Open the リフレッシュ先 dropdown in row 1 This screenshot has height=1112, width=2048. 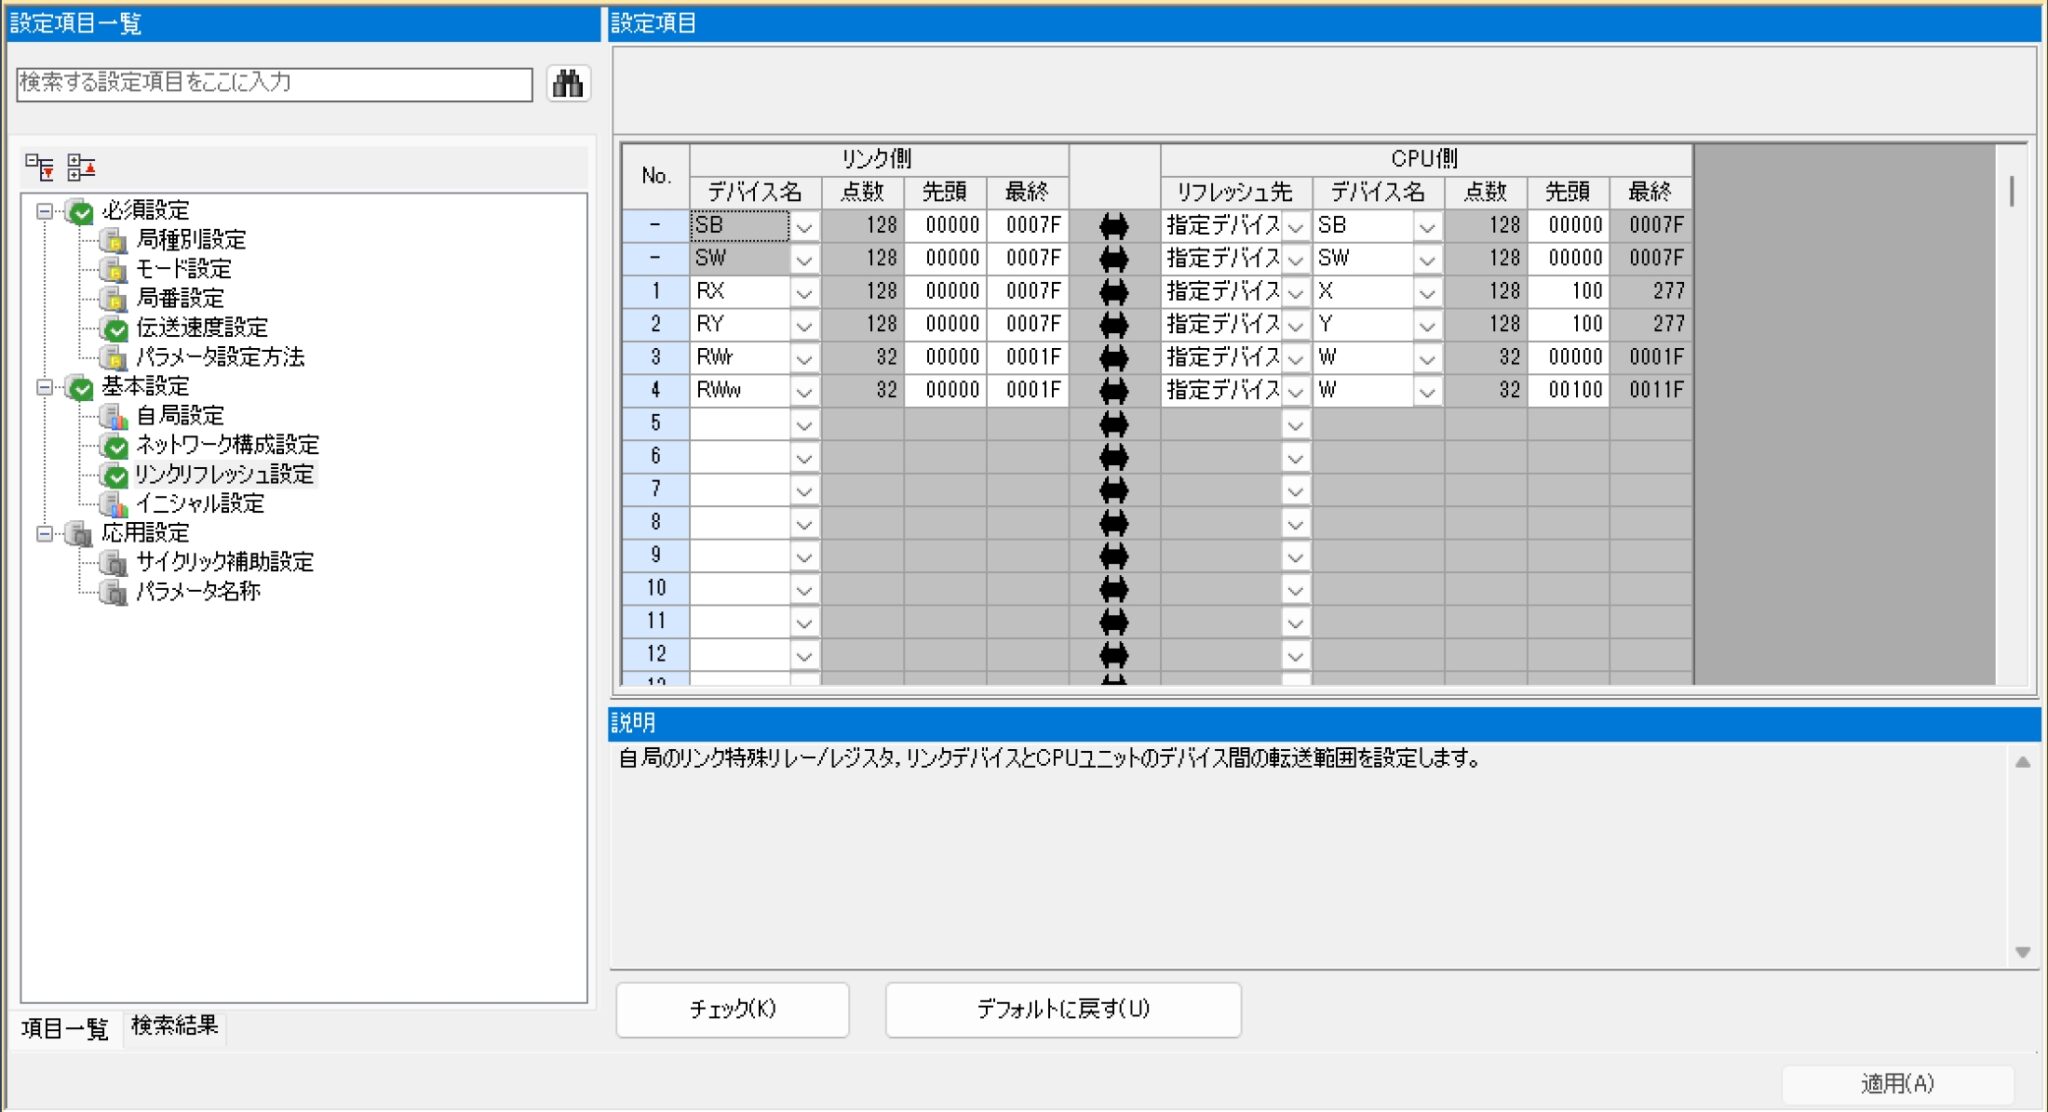pos(1294,291)
